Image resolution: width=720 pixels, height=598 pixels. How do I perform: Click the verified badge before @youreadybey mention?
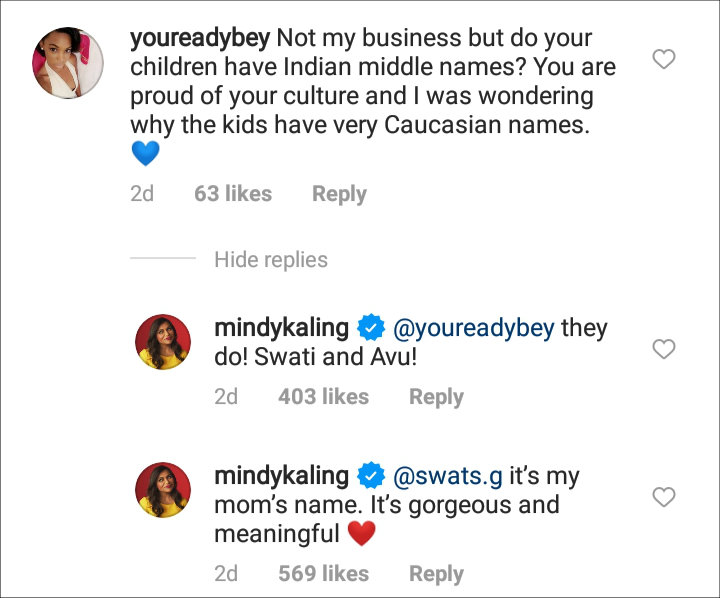coord(370,328)
